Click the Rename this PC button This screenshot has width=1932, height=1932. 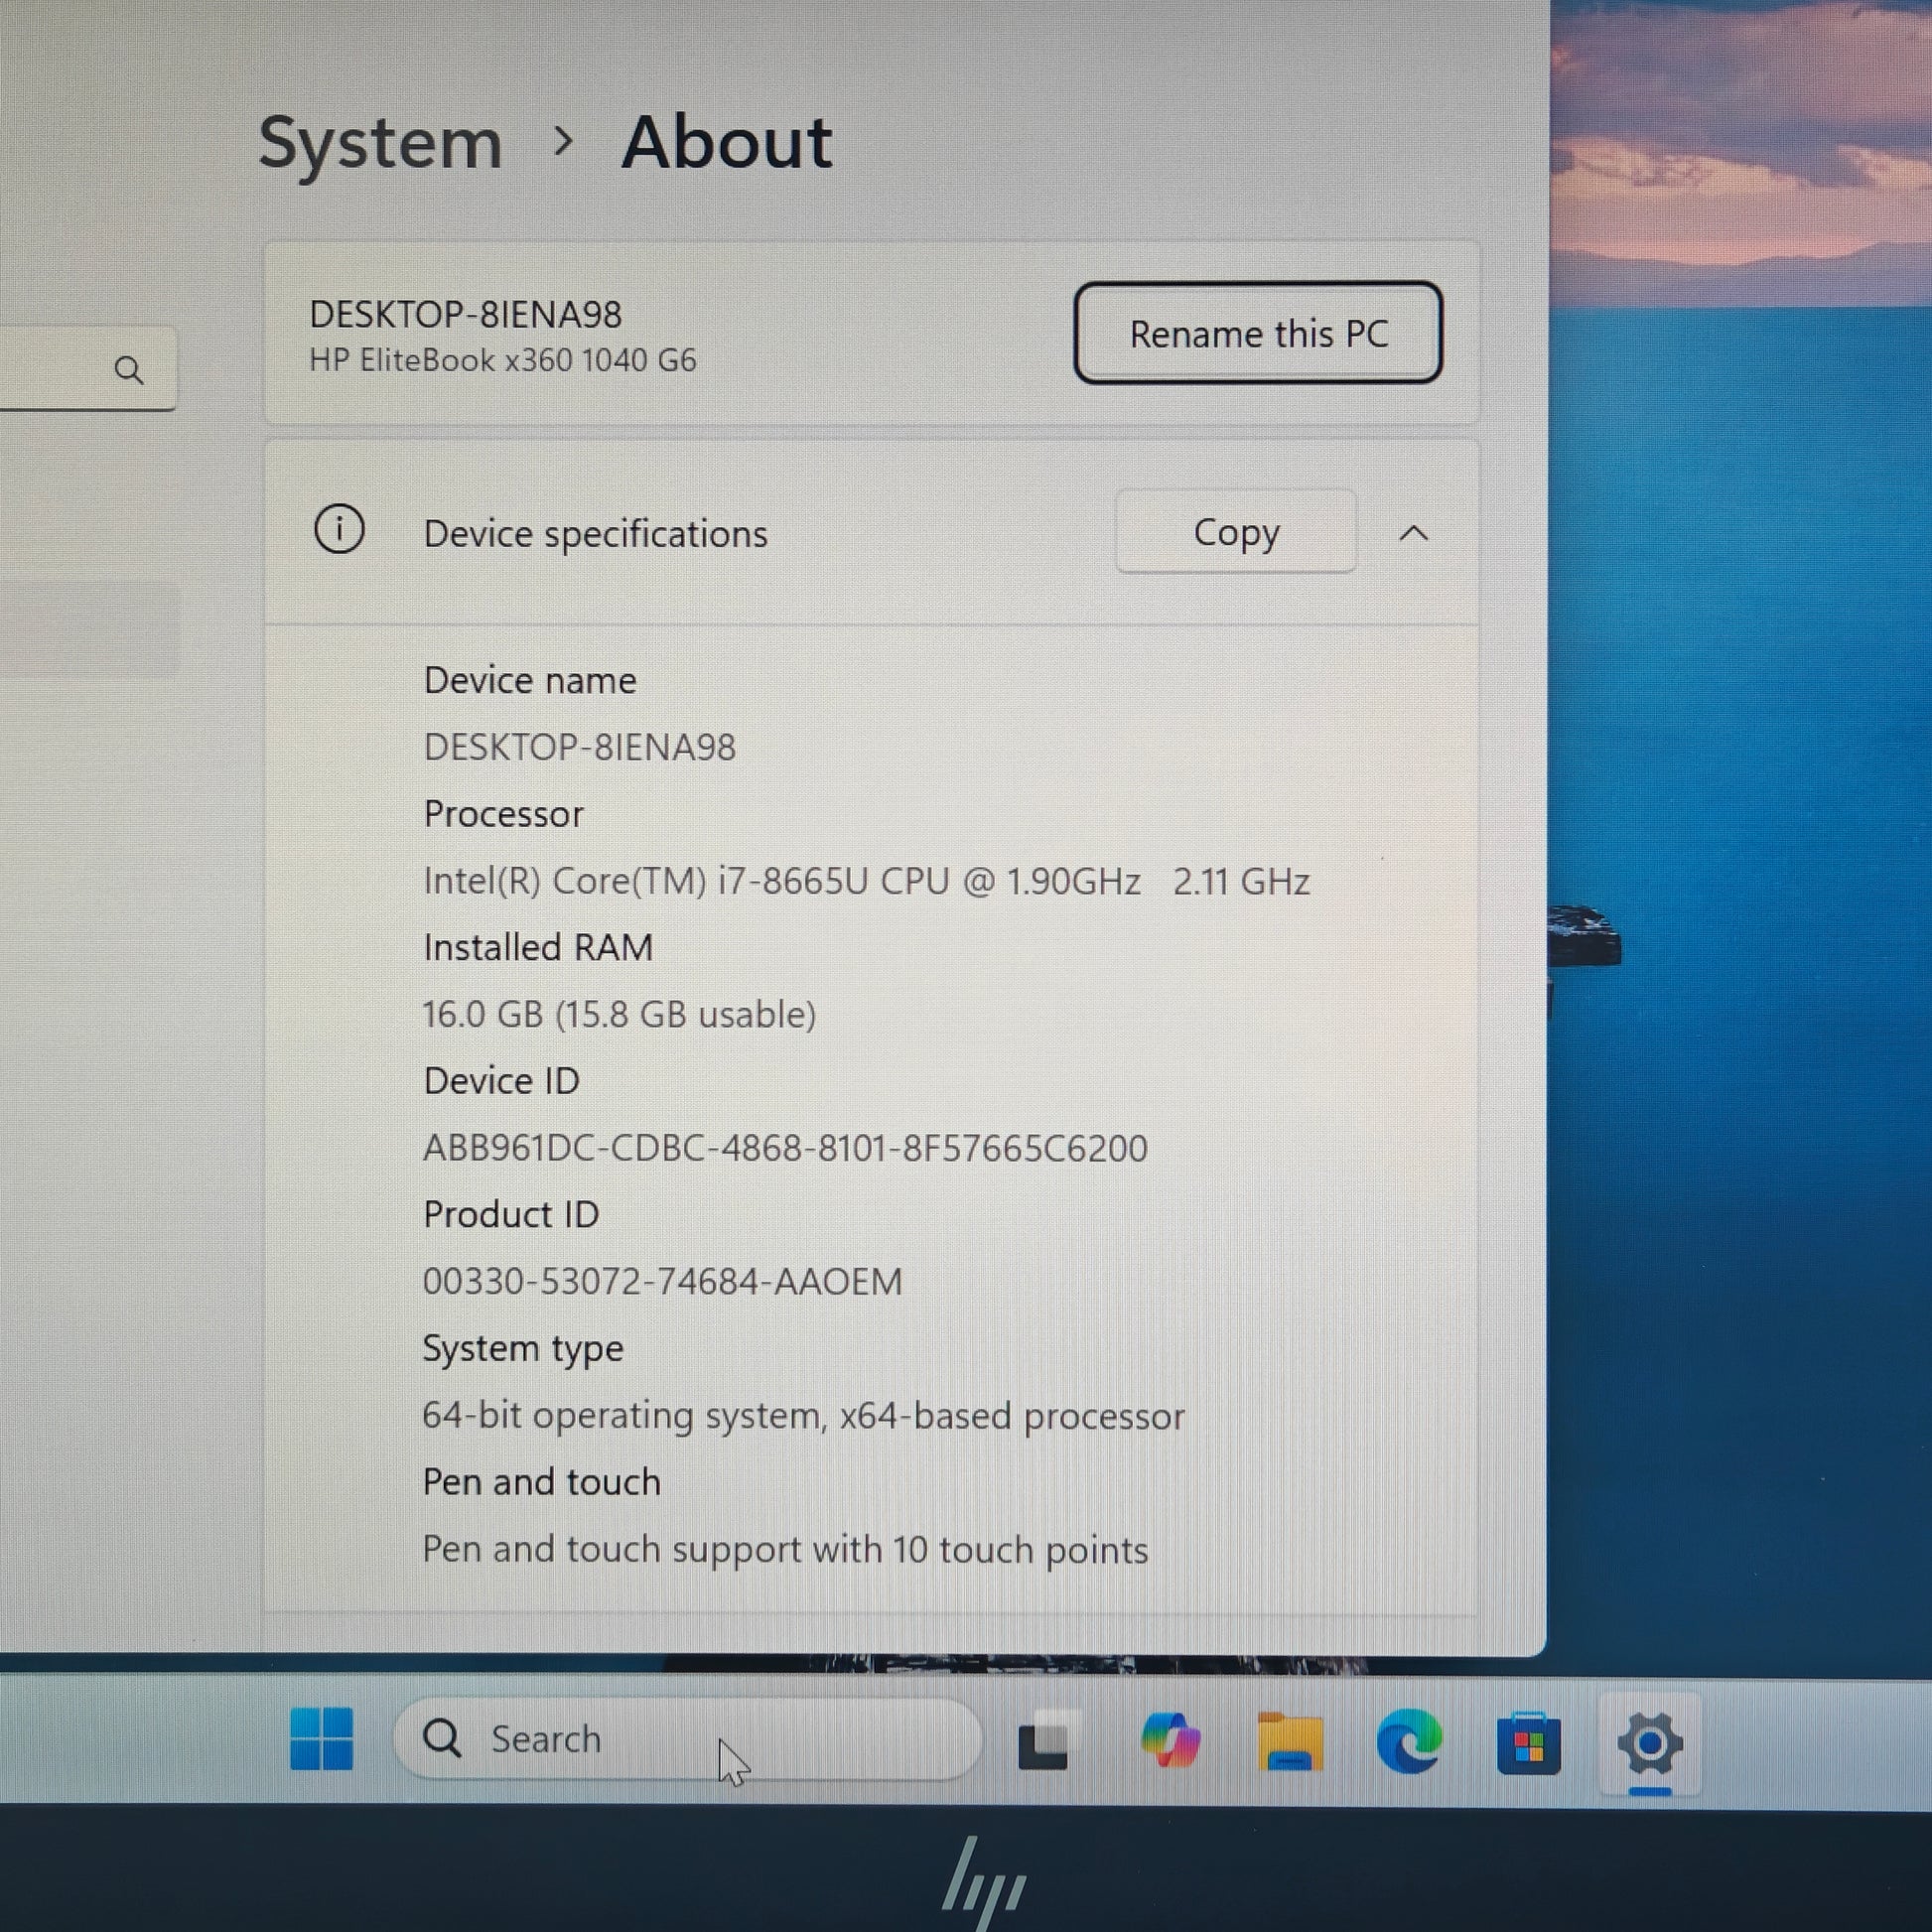coord(1258,333)
